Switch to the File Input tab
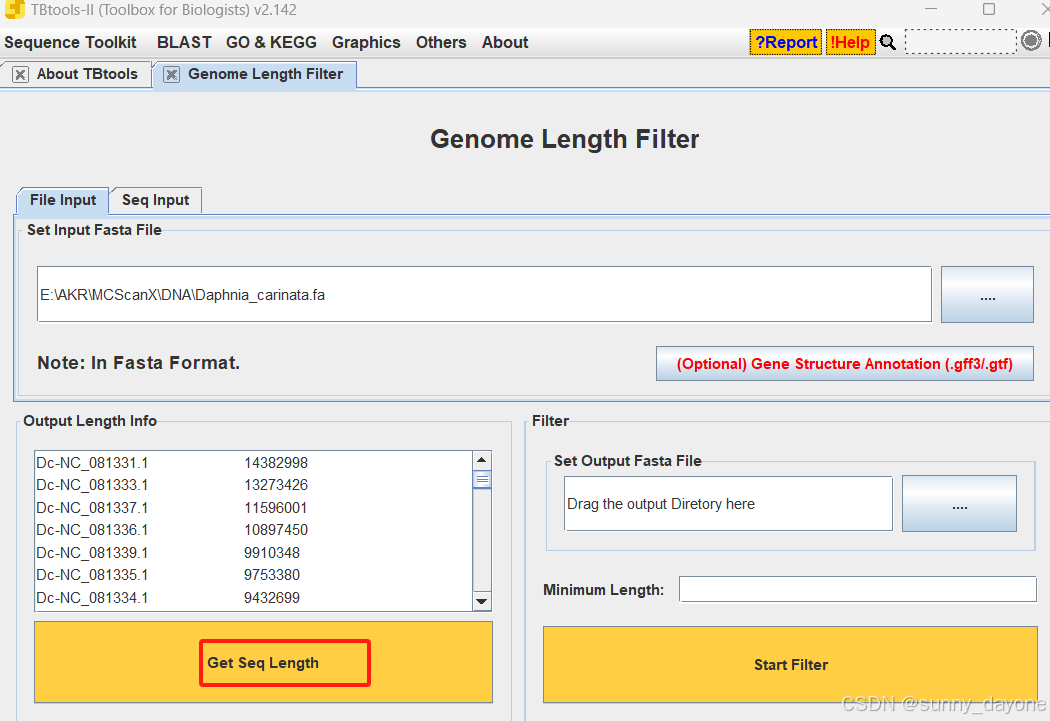This screenshot has width=1050, height=721. tap(63, 200)
